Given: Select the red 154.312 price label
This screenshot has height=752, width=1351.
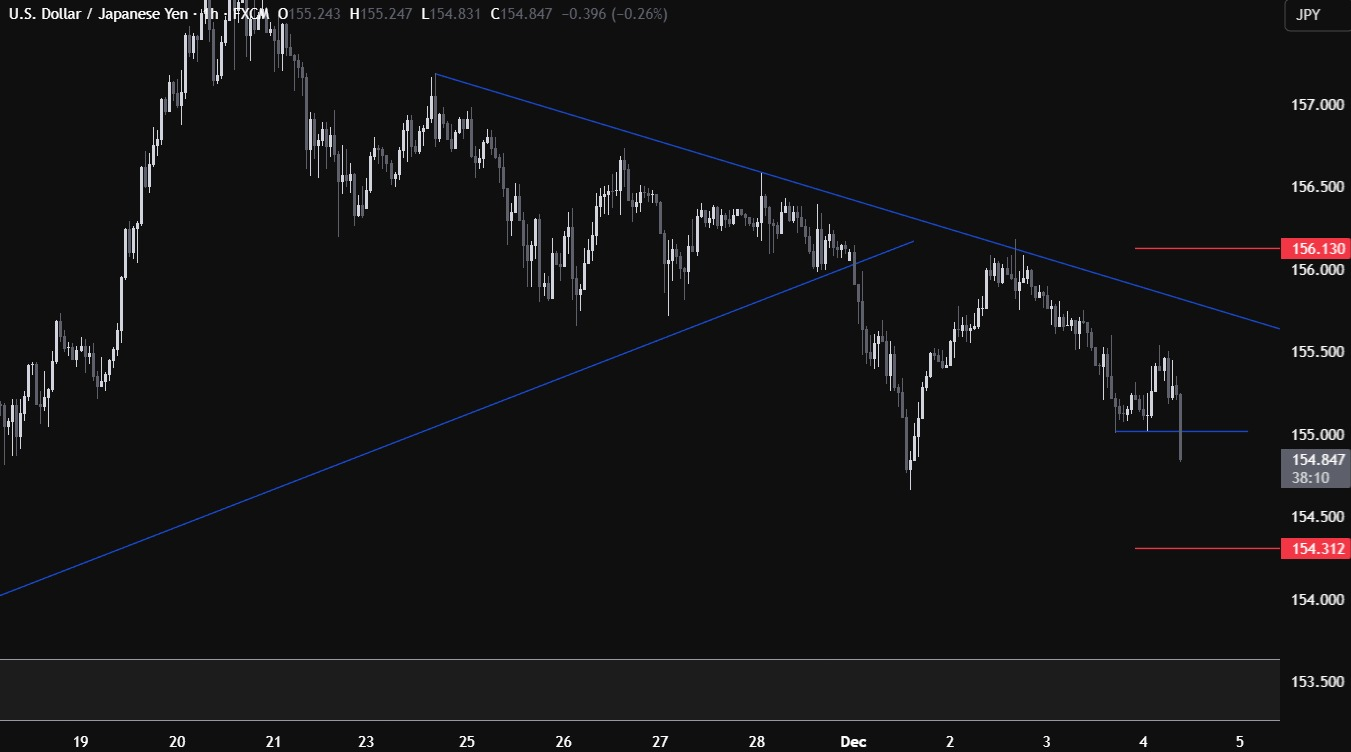Looking at the screenshot, I should 1314,548.
